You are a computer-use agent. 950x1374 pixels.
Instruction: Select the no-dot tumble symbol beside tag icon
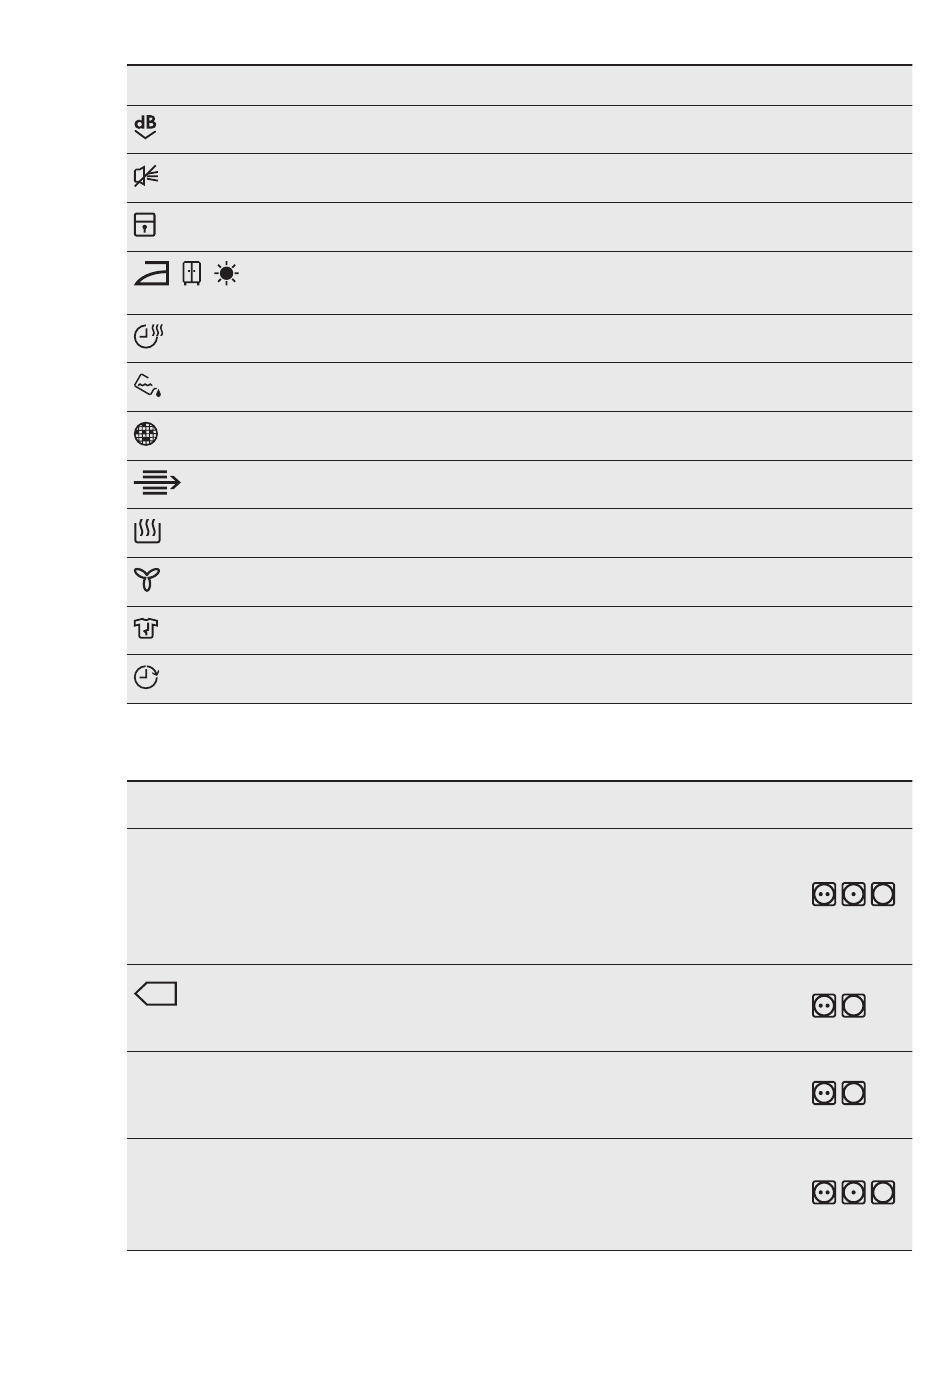(x=854, y=1007)
